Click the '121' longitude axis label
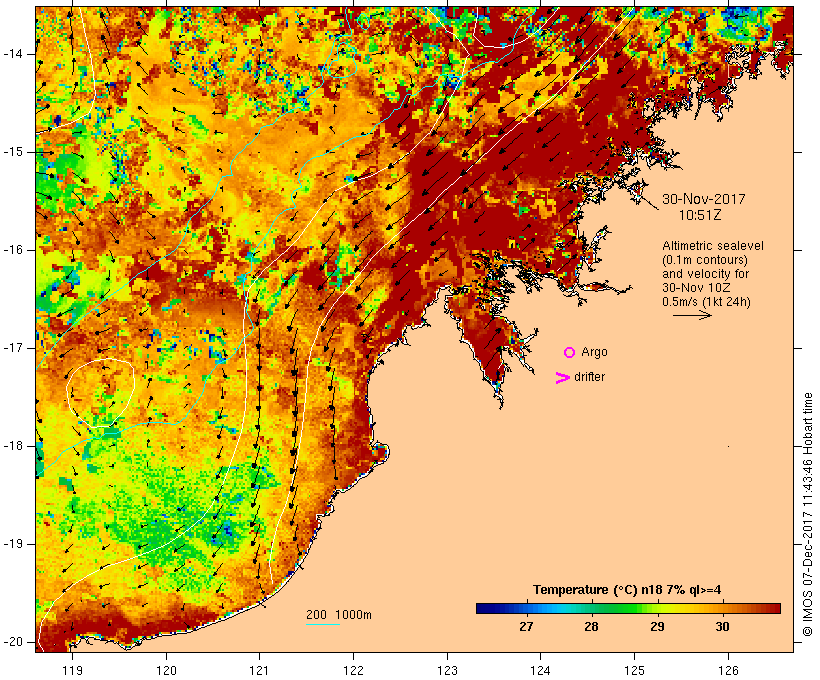 click(259, 670)
